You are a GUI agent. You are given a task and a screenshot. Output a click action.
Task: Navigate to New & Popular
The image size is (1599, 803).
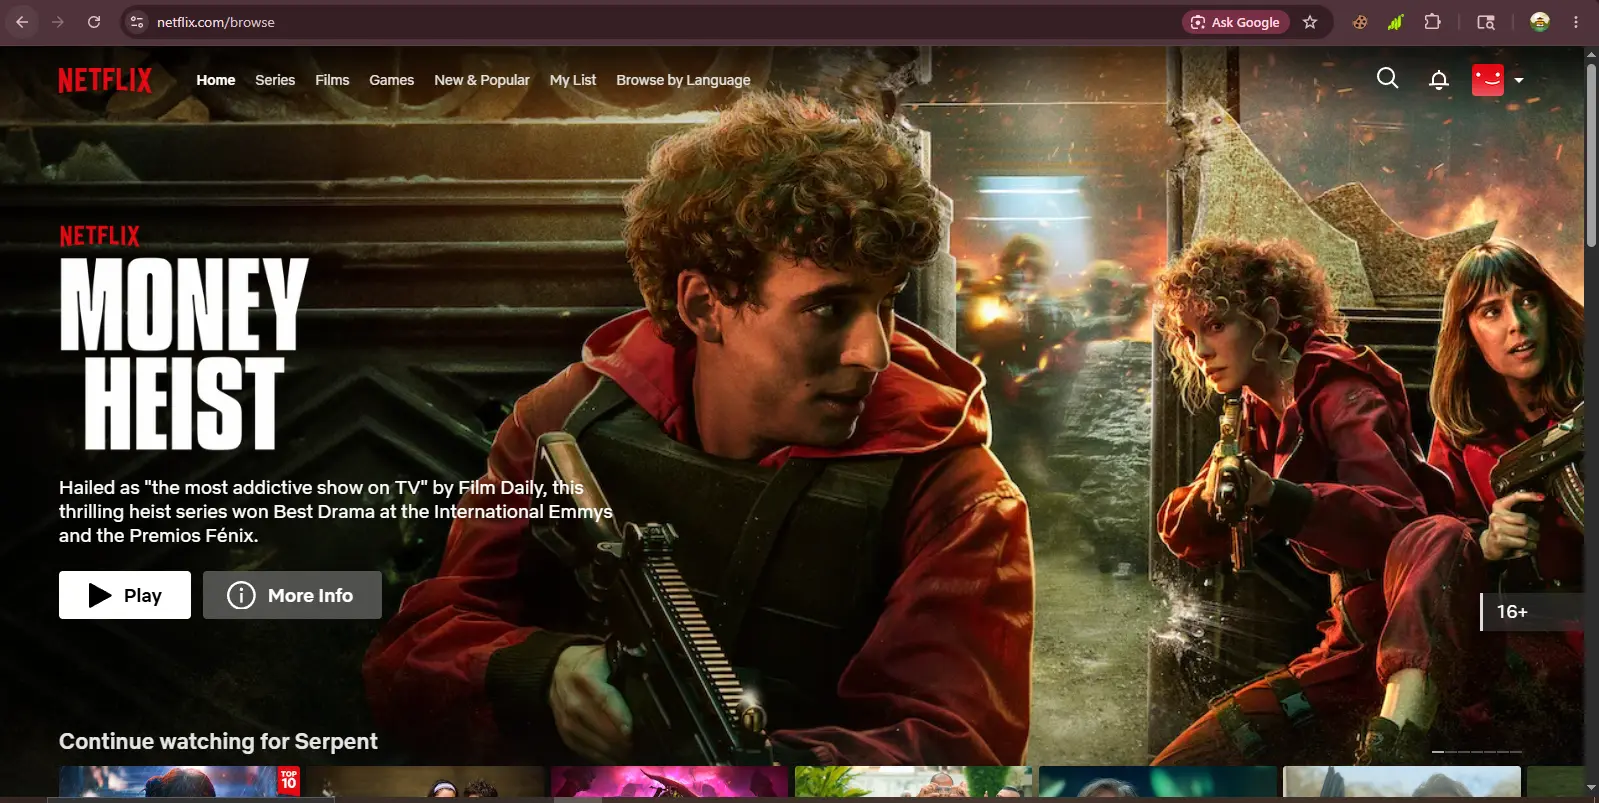click(x=482, y=80)
